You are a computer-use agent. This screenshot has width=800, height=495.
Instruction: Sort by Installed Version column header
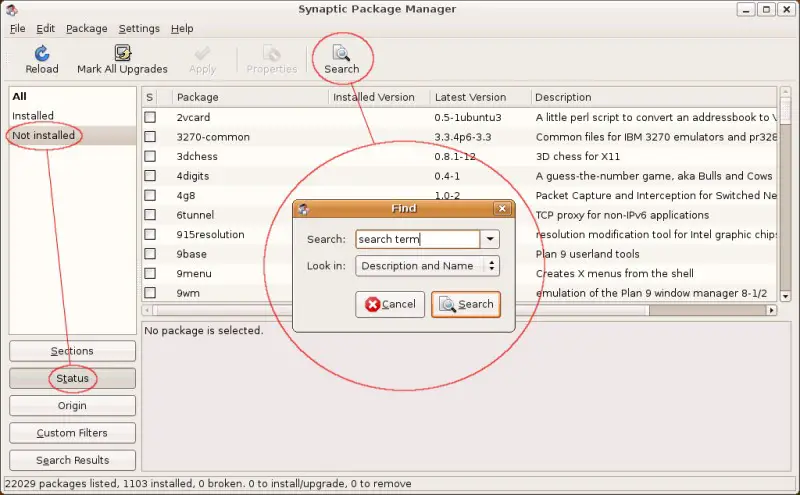[x=379, y=97]
